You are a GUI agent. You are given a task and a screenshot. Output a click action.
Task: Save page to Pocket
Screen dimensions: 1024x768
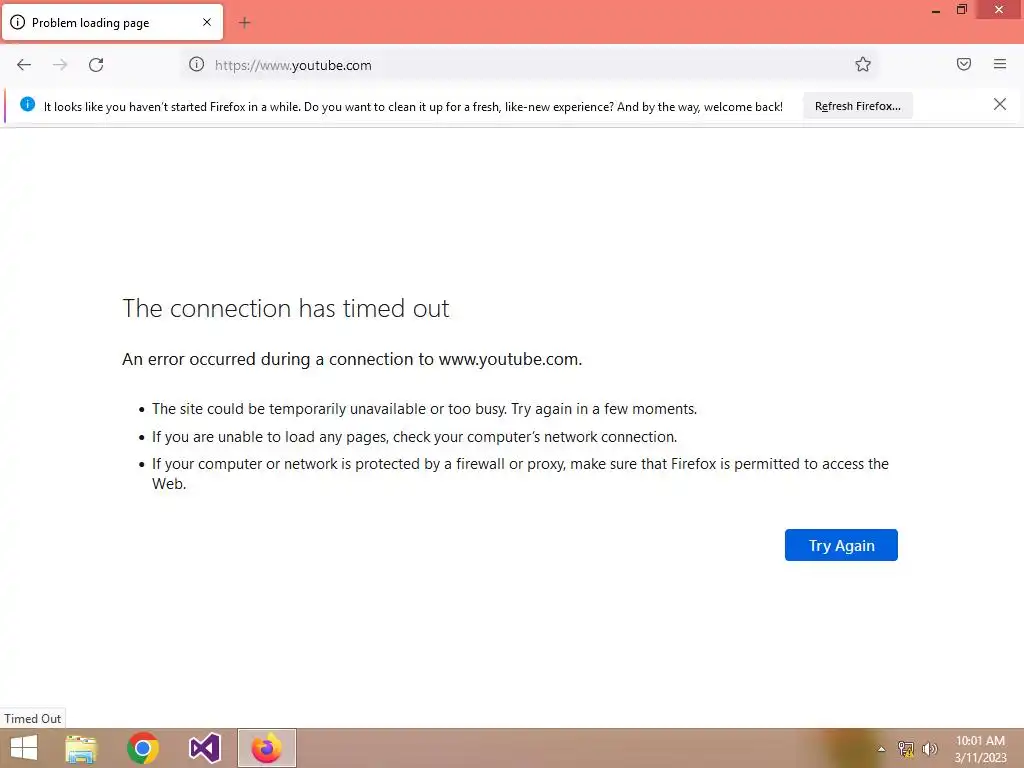(x=963, y=64)
